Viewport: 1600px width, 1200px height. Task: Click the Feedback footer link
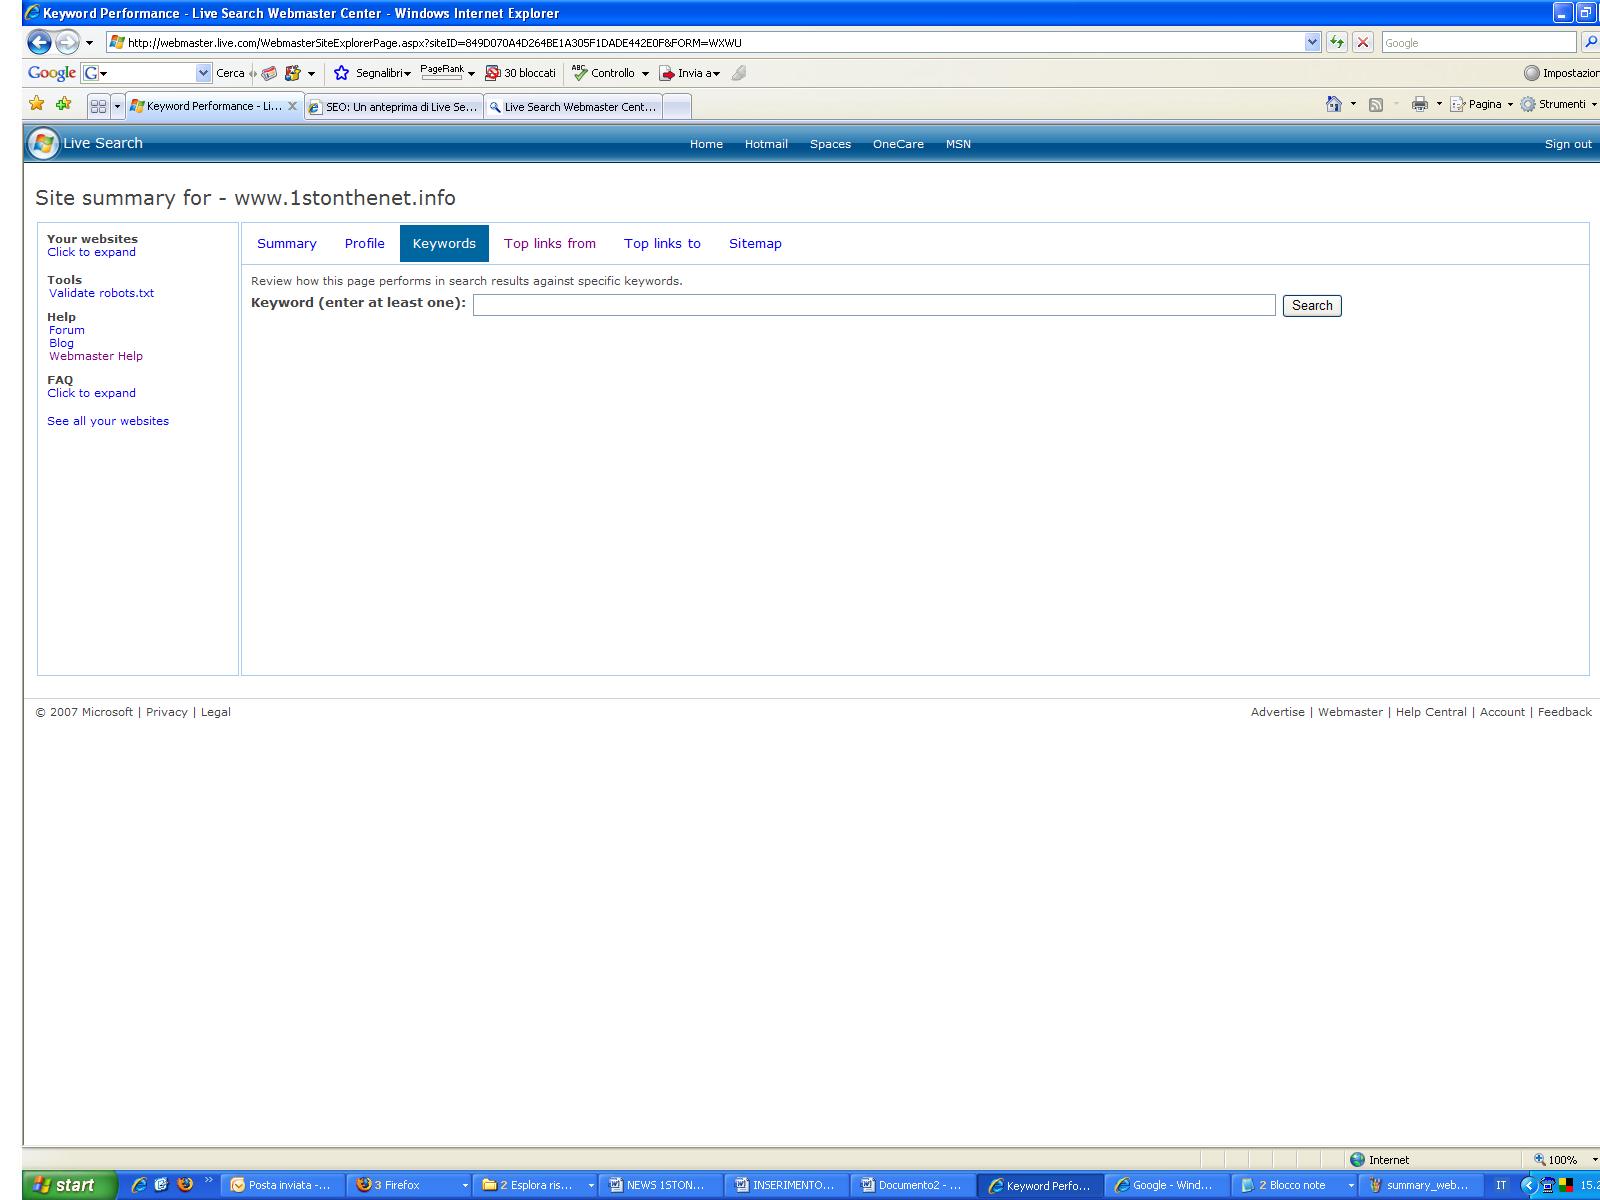(1565, 712)
